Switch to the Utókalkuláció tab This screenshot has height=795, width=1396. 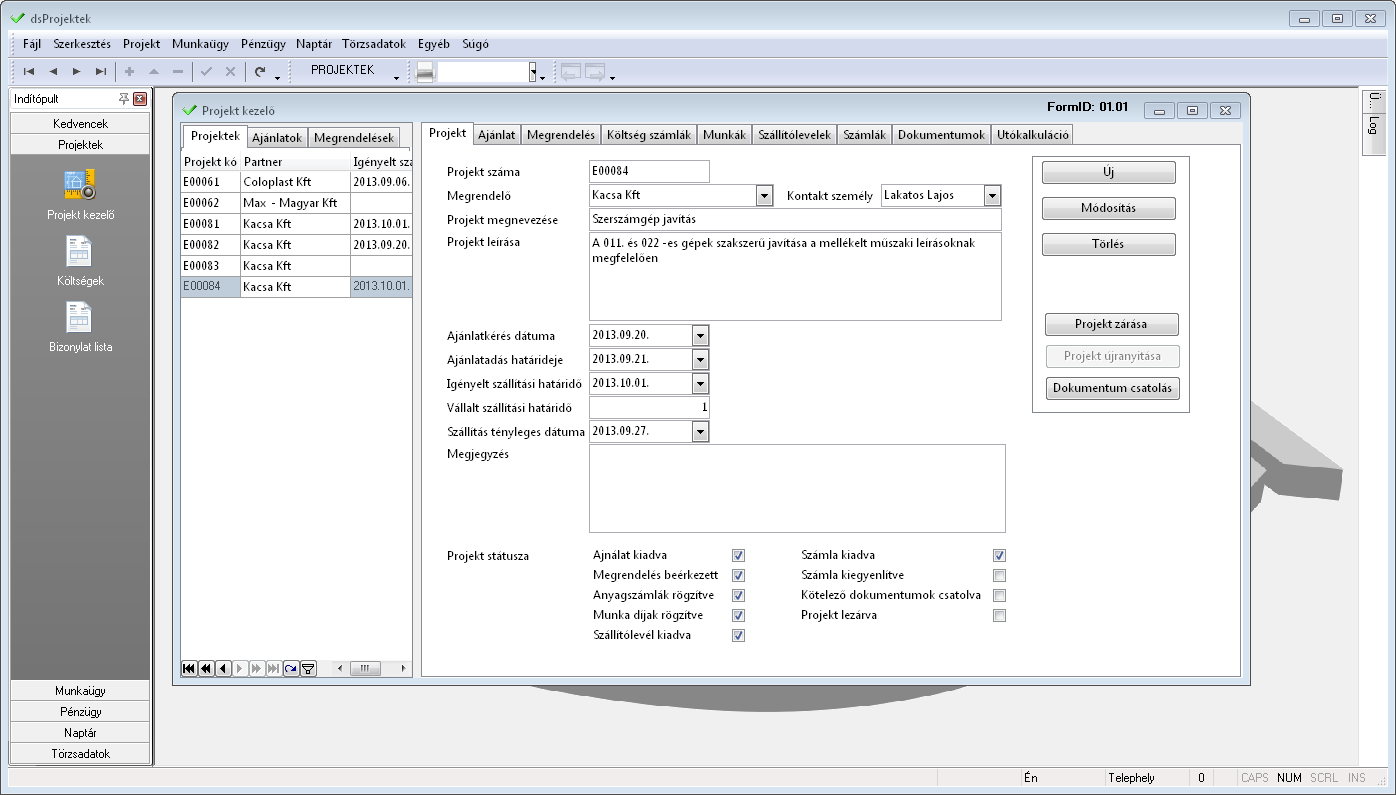pos(1032,135)
